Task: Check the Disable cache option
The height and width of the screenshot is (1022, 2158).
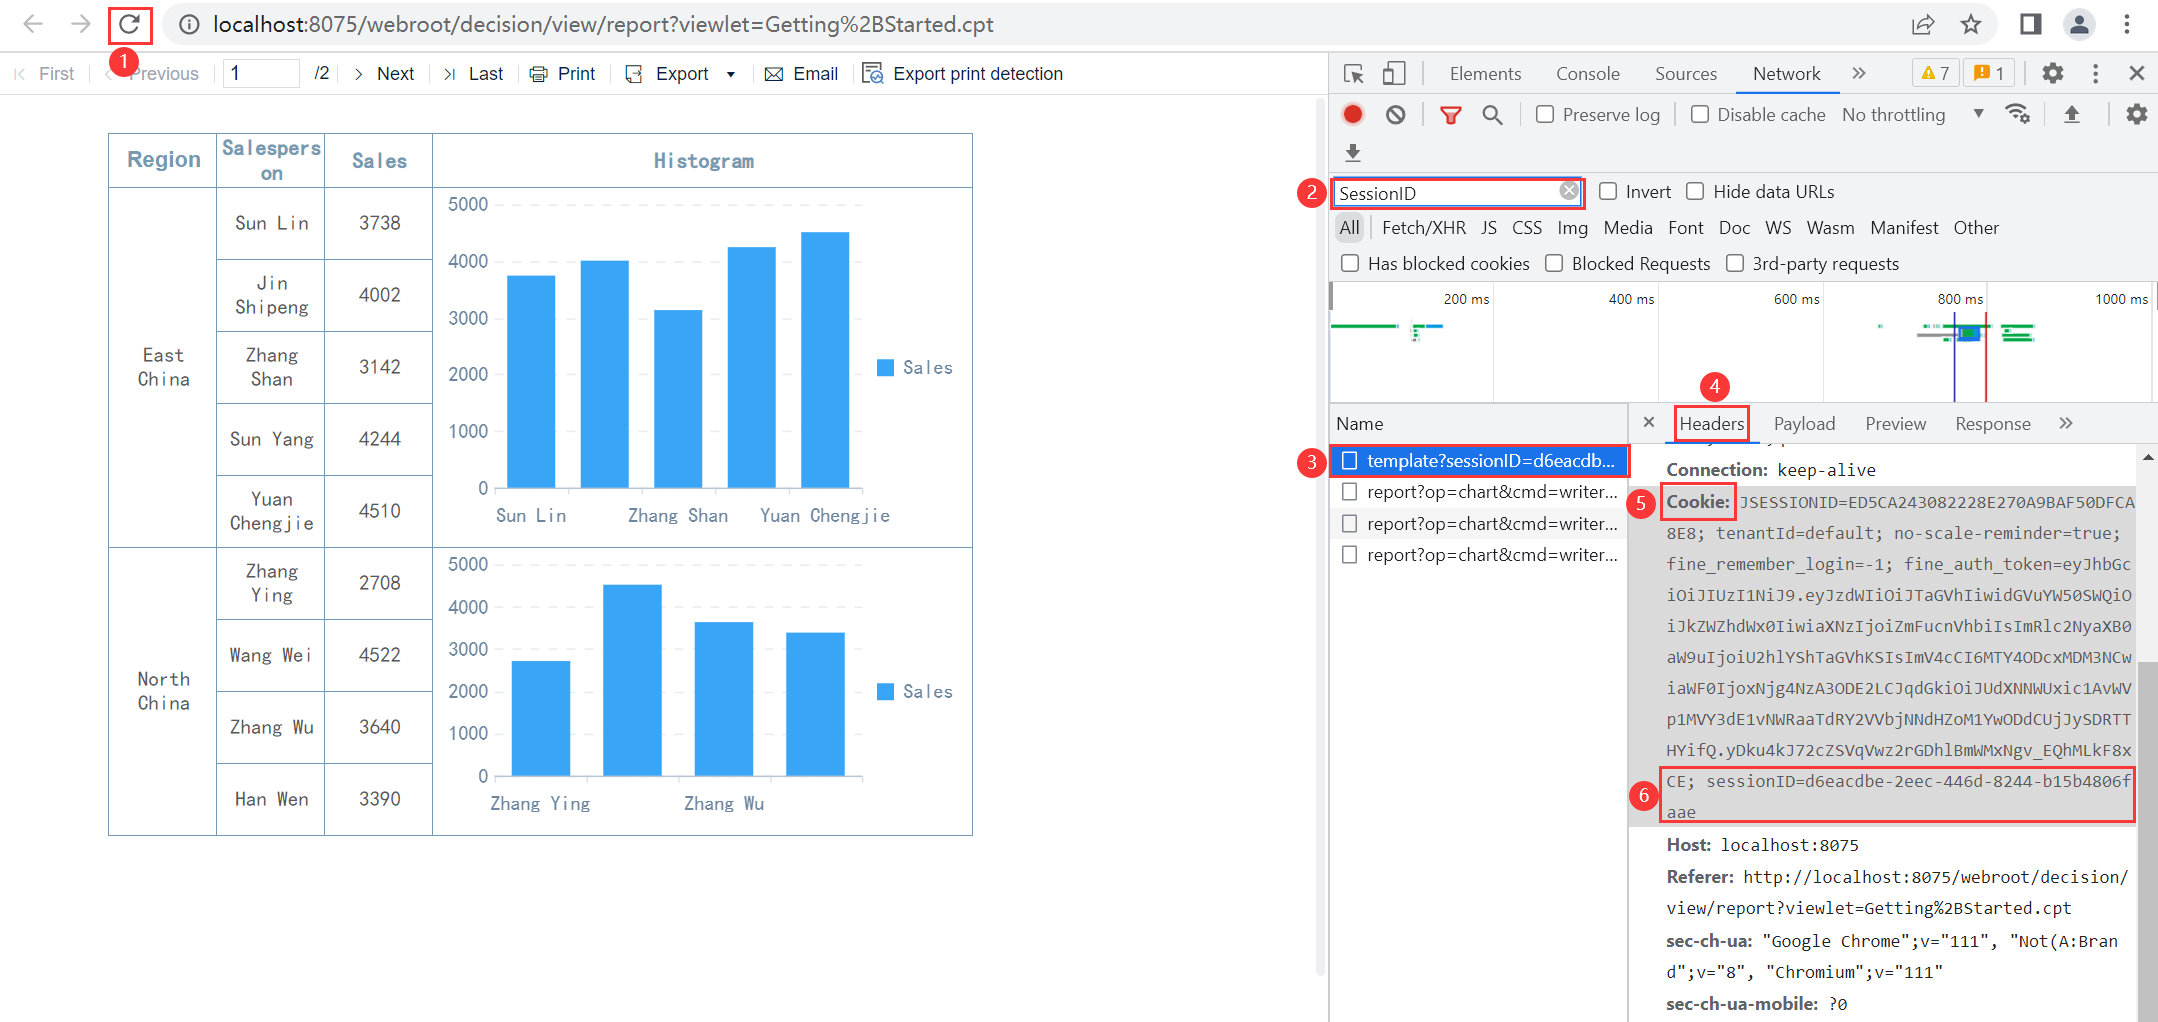Action: [x=1698, y=114]
